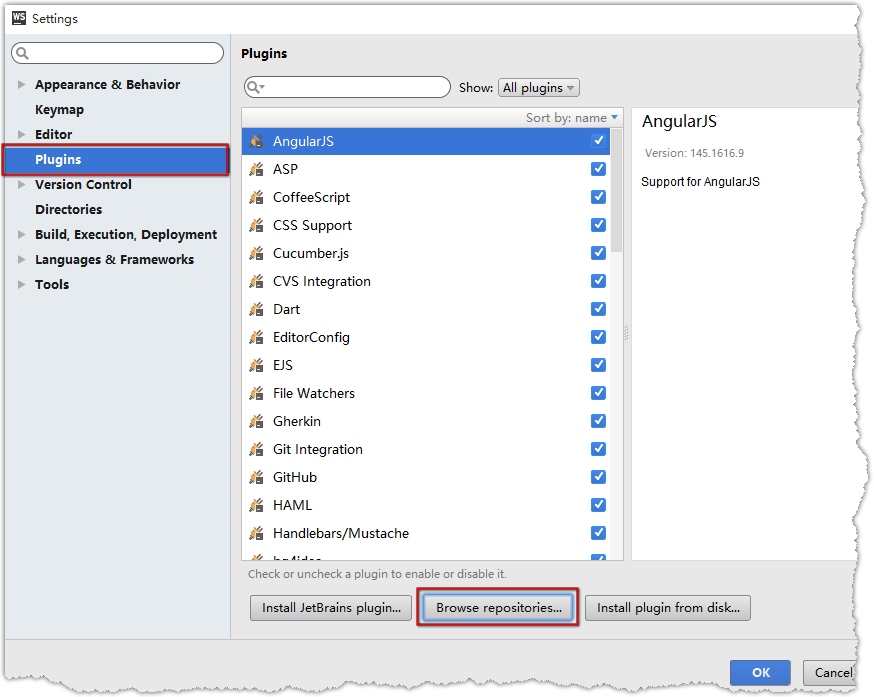This screenshot has height=697, width=874.
Task: Open plugin search history magnifier icon
Action: click(255, 87)
